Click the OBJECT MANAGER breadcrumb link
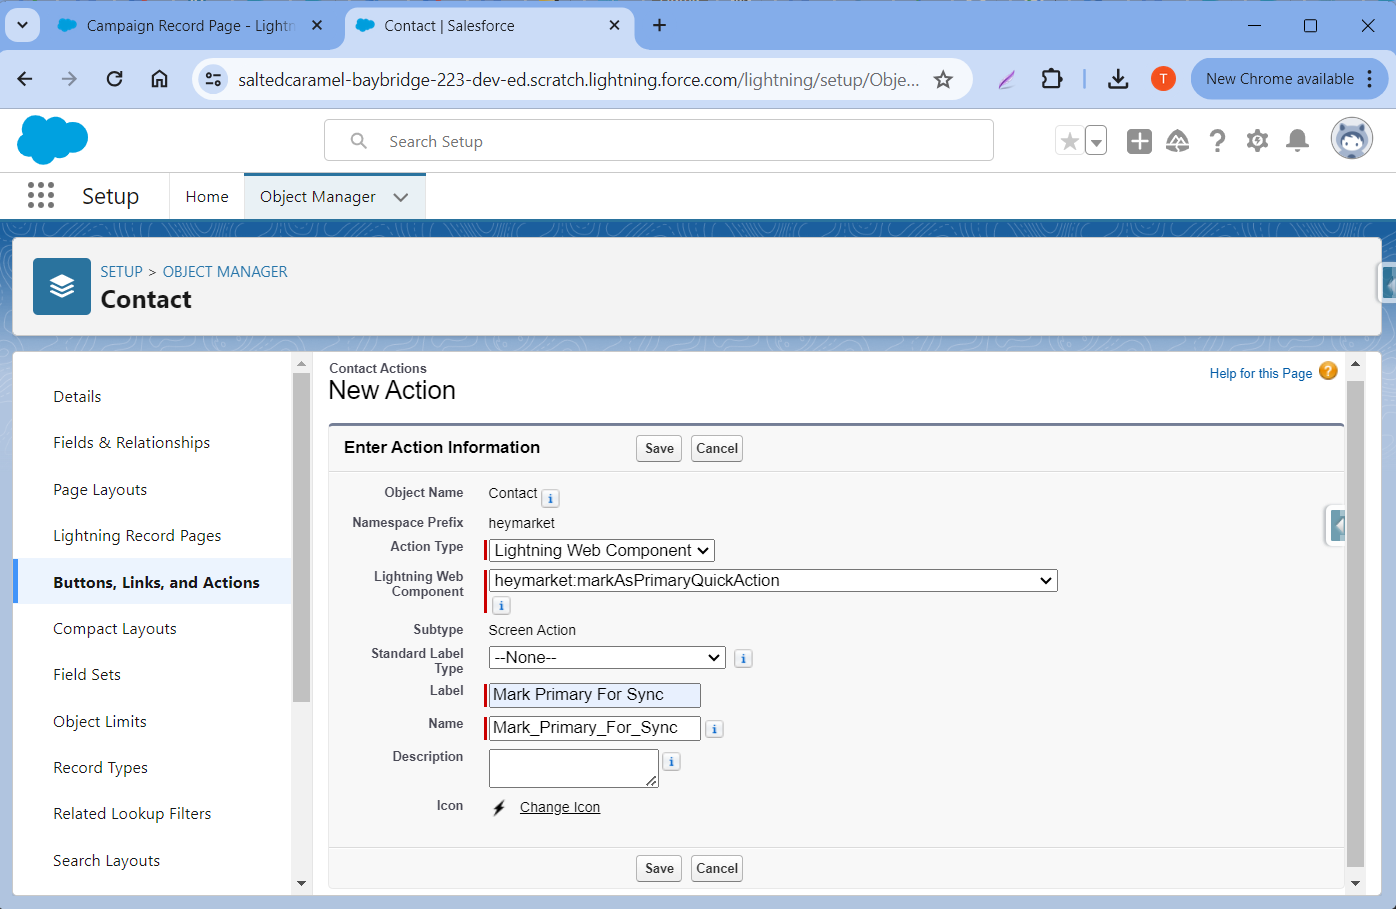 [225, 272]
